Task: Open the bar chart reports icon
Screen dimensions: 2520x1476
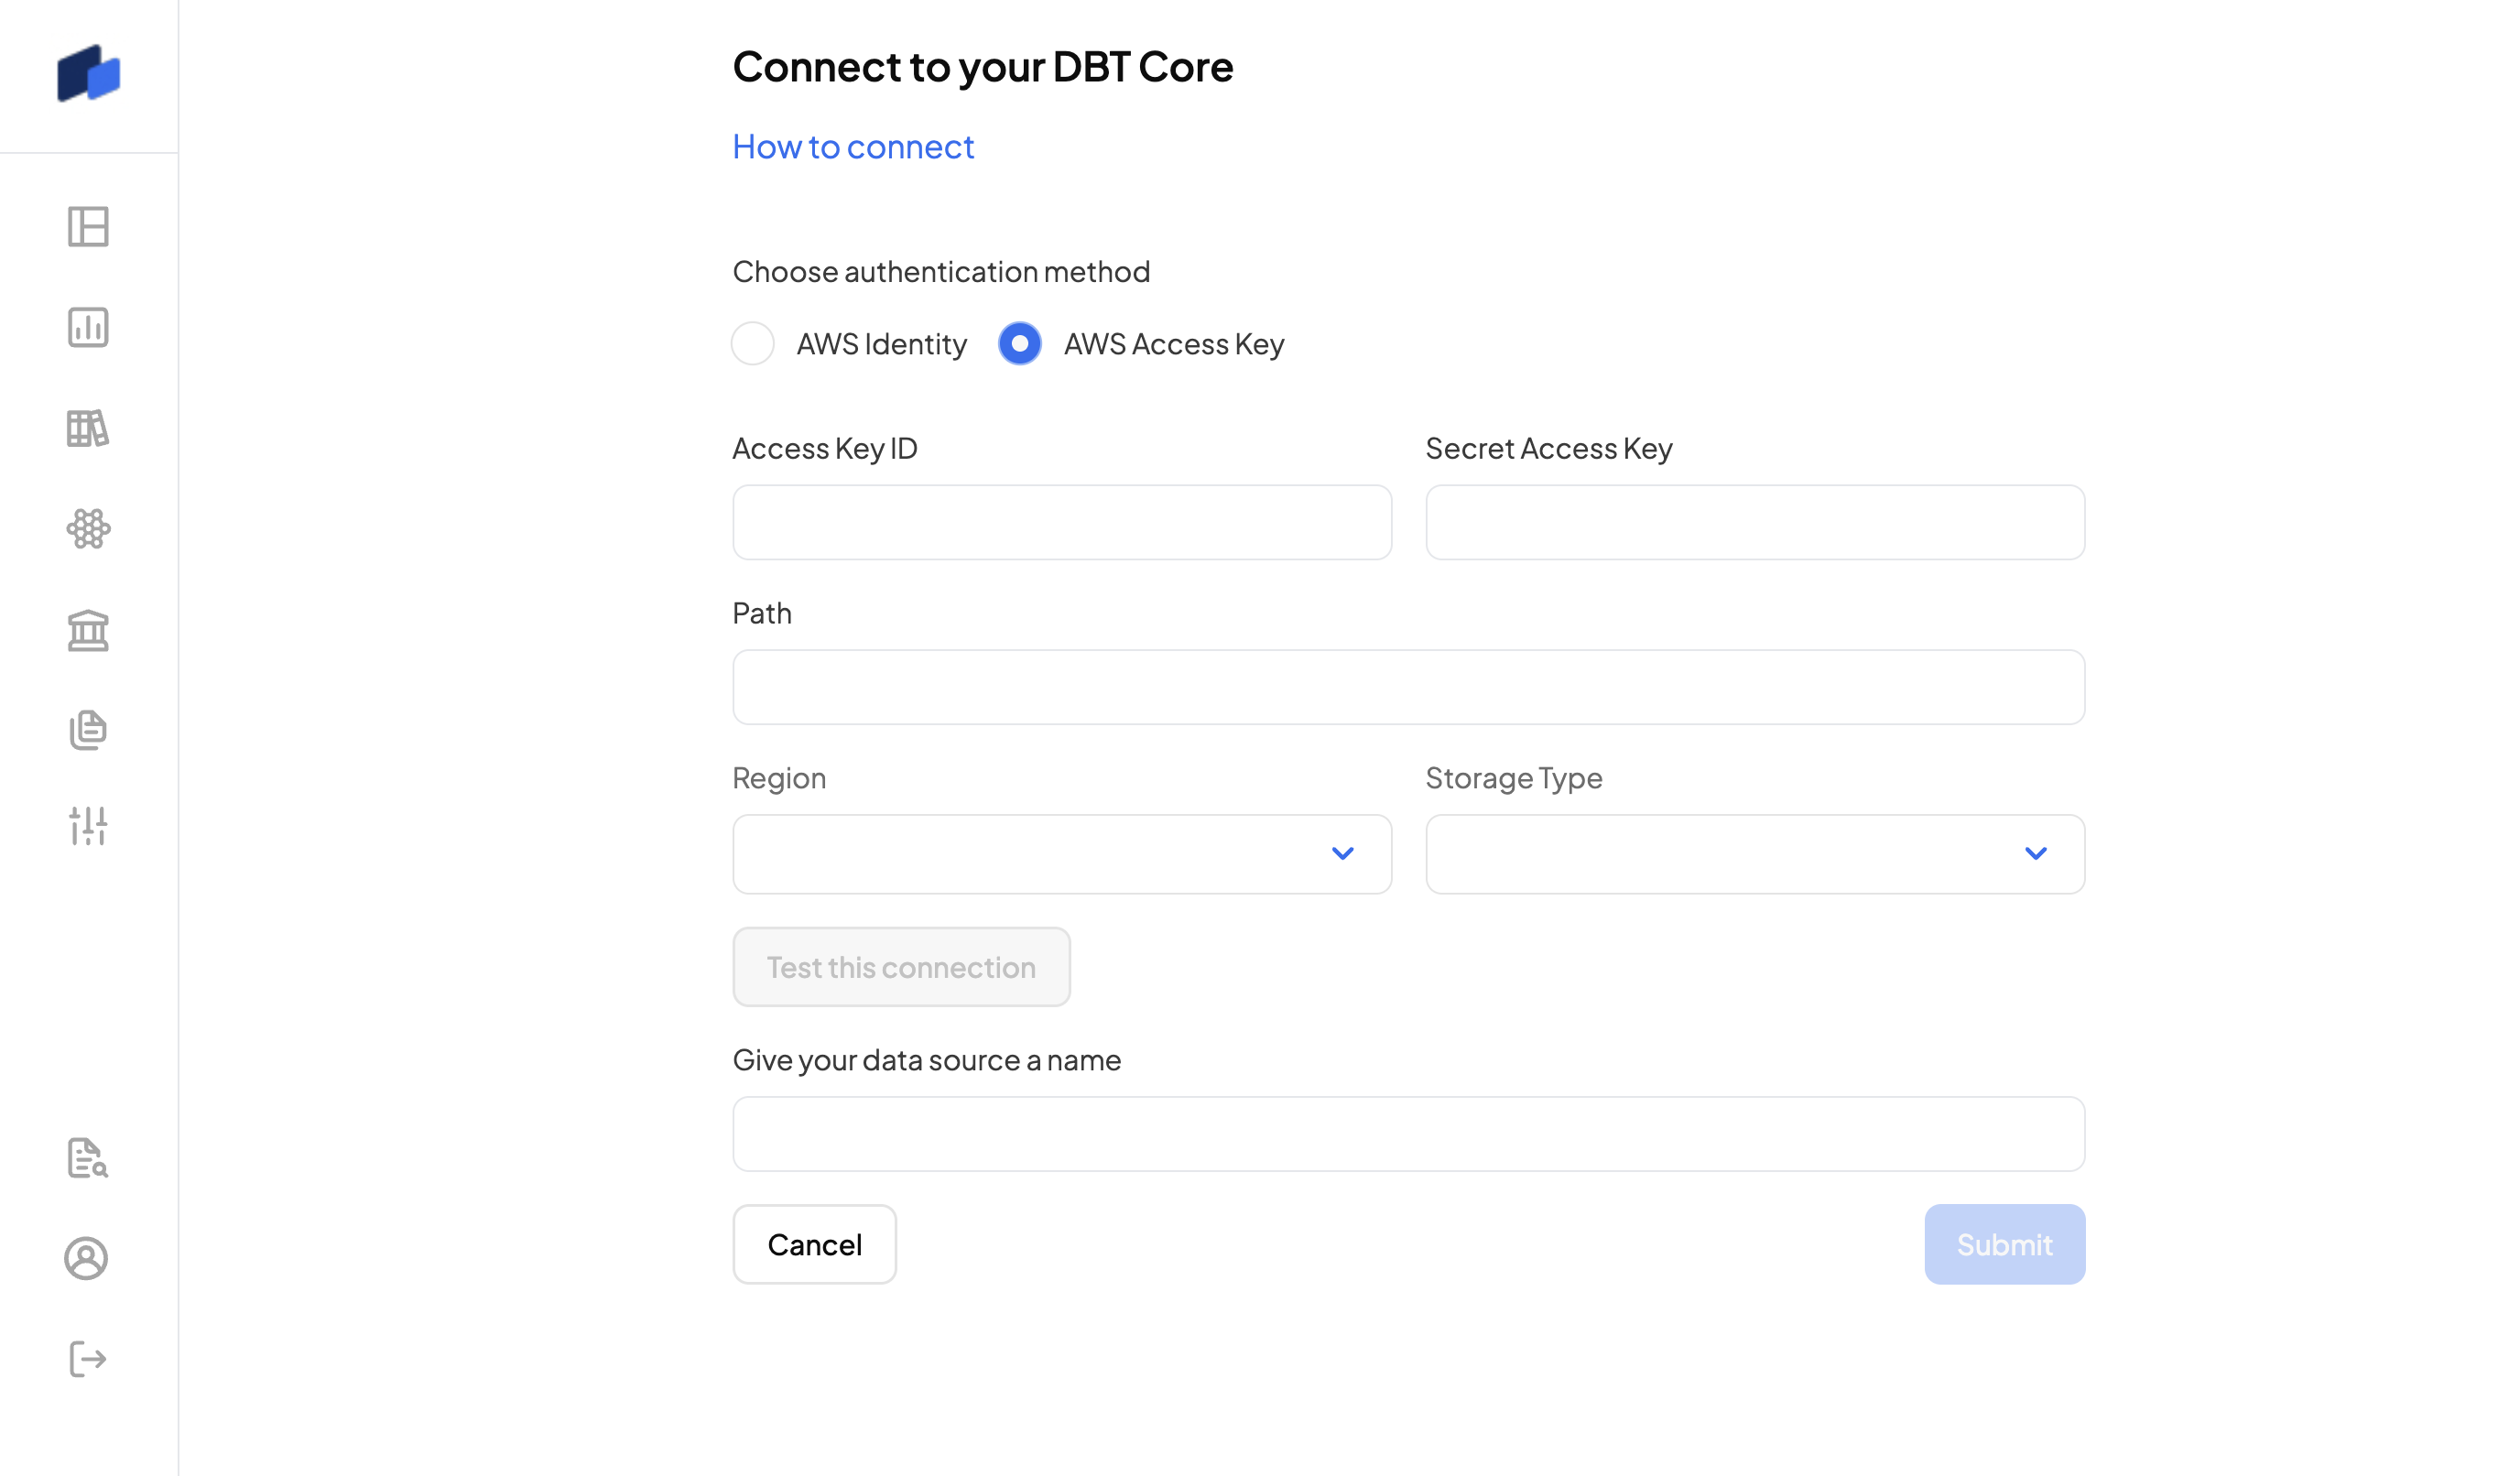Action: (x=88, y=328)
